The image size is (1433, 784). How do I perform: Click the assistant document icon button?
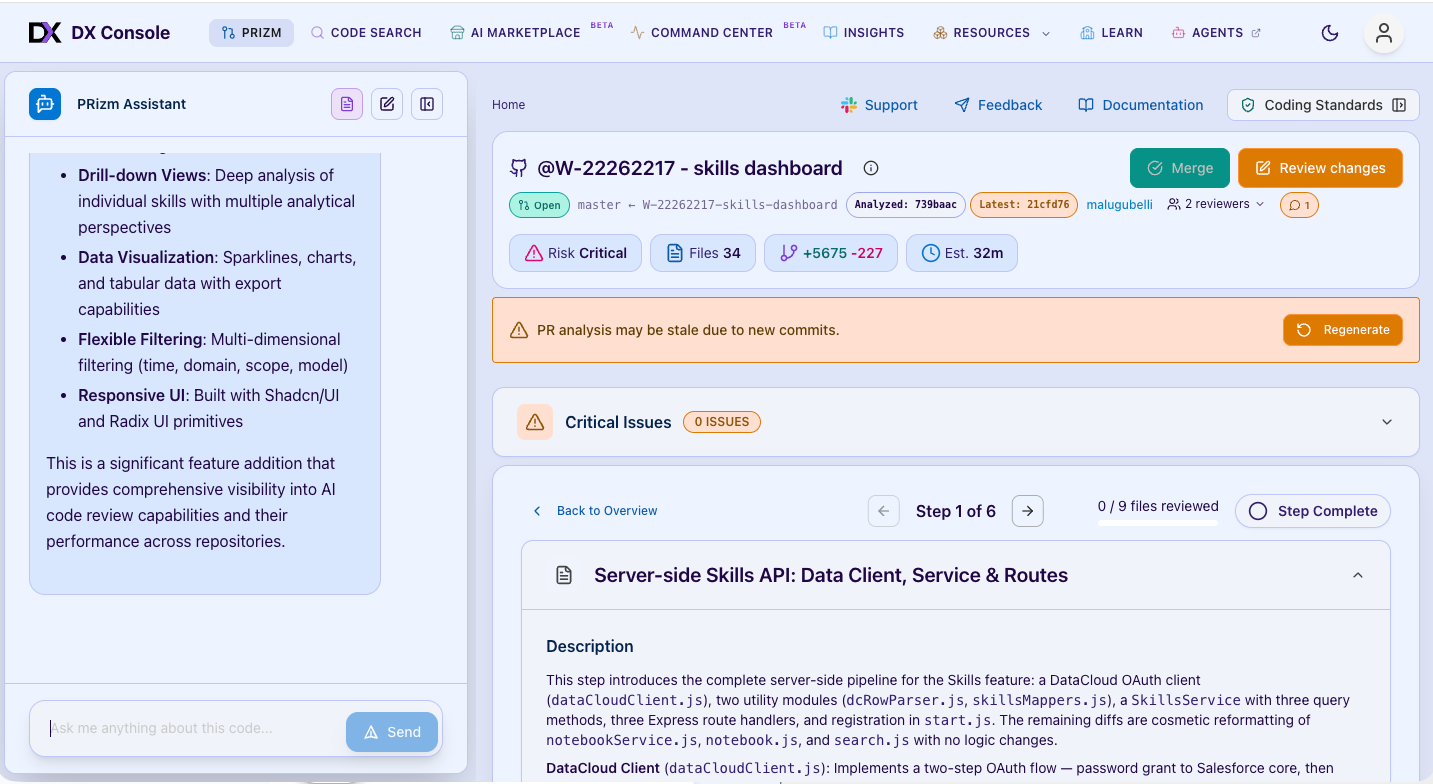click(347, 104)
